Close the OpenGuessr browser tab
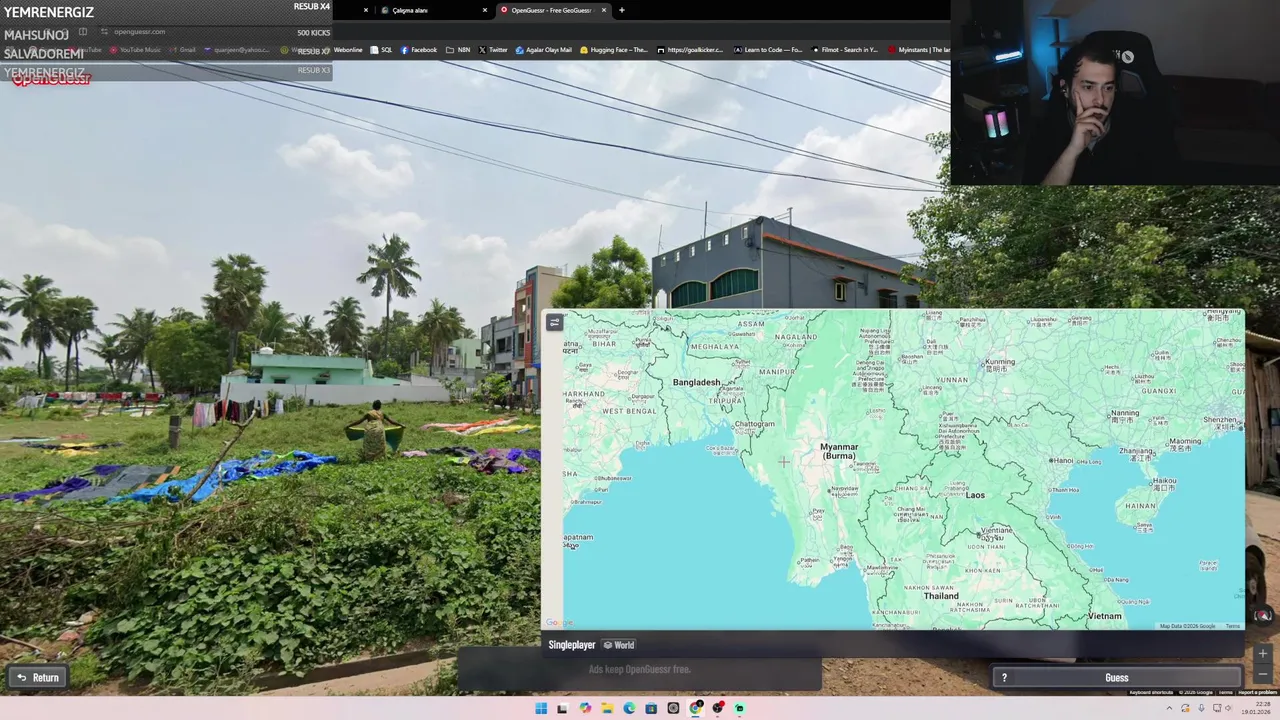Image resolution: width=1280 pixels, height=720 pixels. click(x=604, y=10)
